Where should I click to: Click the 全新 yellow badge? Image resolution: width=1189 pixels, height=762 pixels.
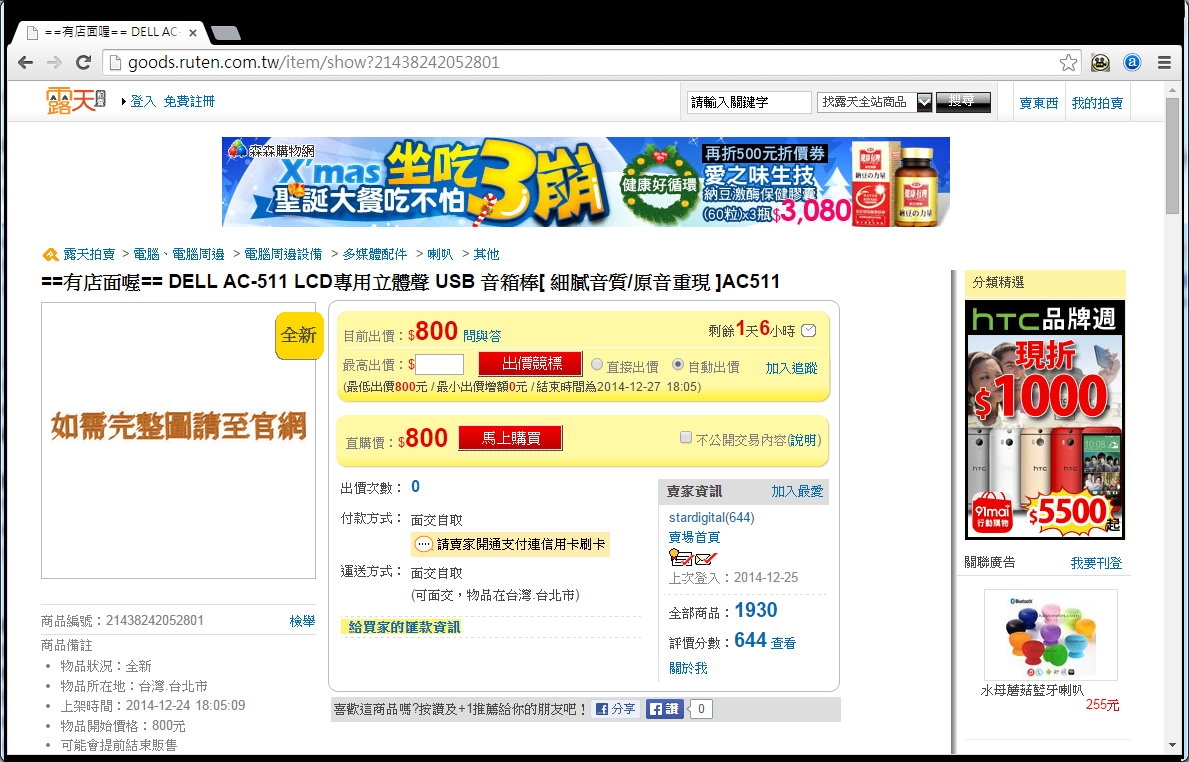(x=299, y=335)
